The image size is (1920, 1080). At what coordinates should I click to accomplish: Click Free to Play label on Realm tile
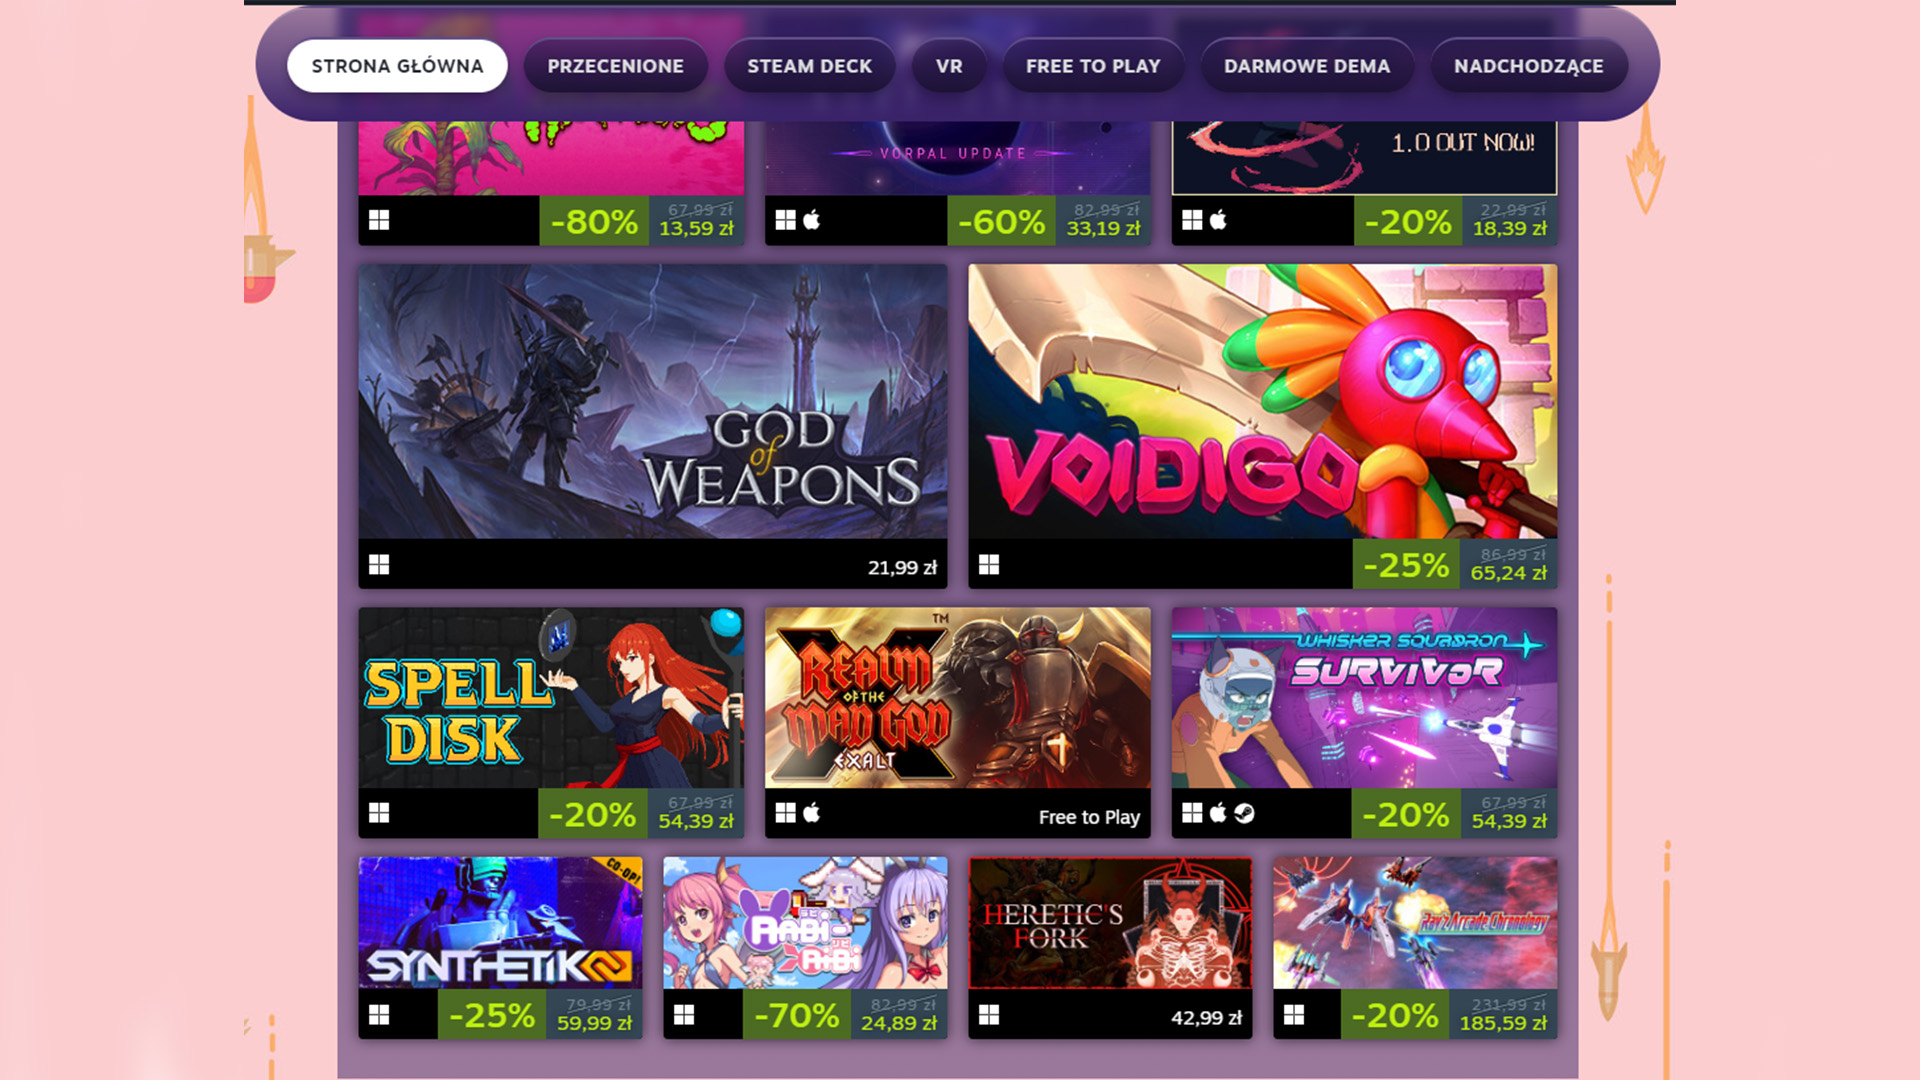1089,817
